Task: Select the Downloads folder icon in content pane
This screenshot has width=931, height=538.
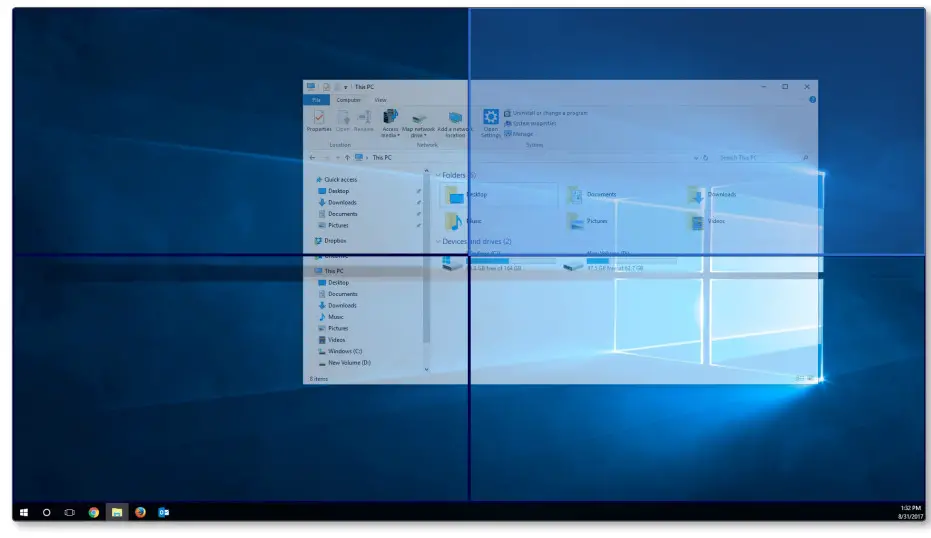Action: pos(696,195)
